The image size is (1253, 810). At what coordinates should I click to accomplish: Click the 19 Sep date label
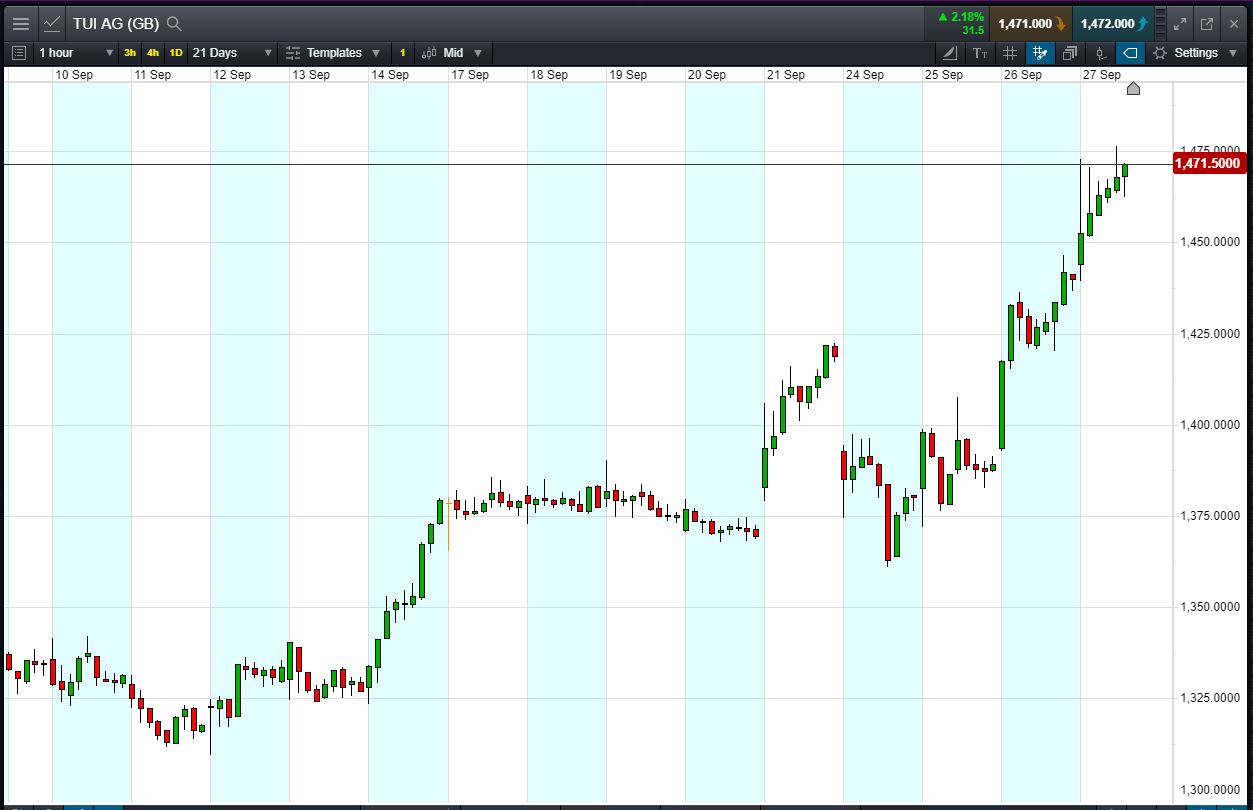(x=628, y=75)
